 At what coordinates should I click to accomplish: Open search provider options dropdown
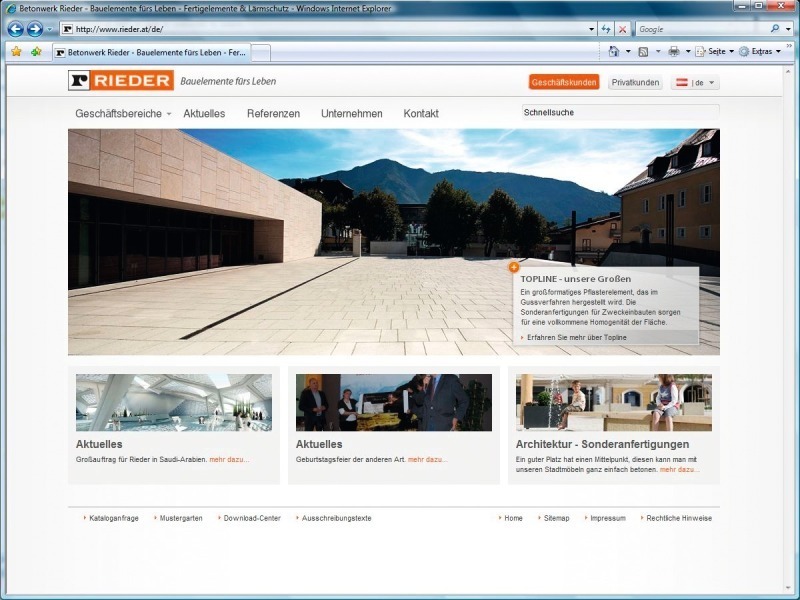[788, 30]
